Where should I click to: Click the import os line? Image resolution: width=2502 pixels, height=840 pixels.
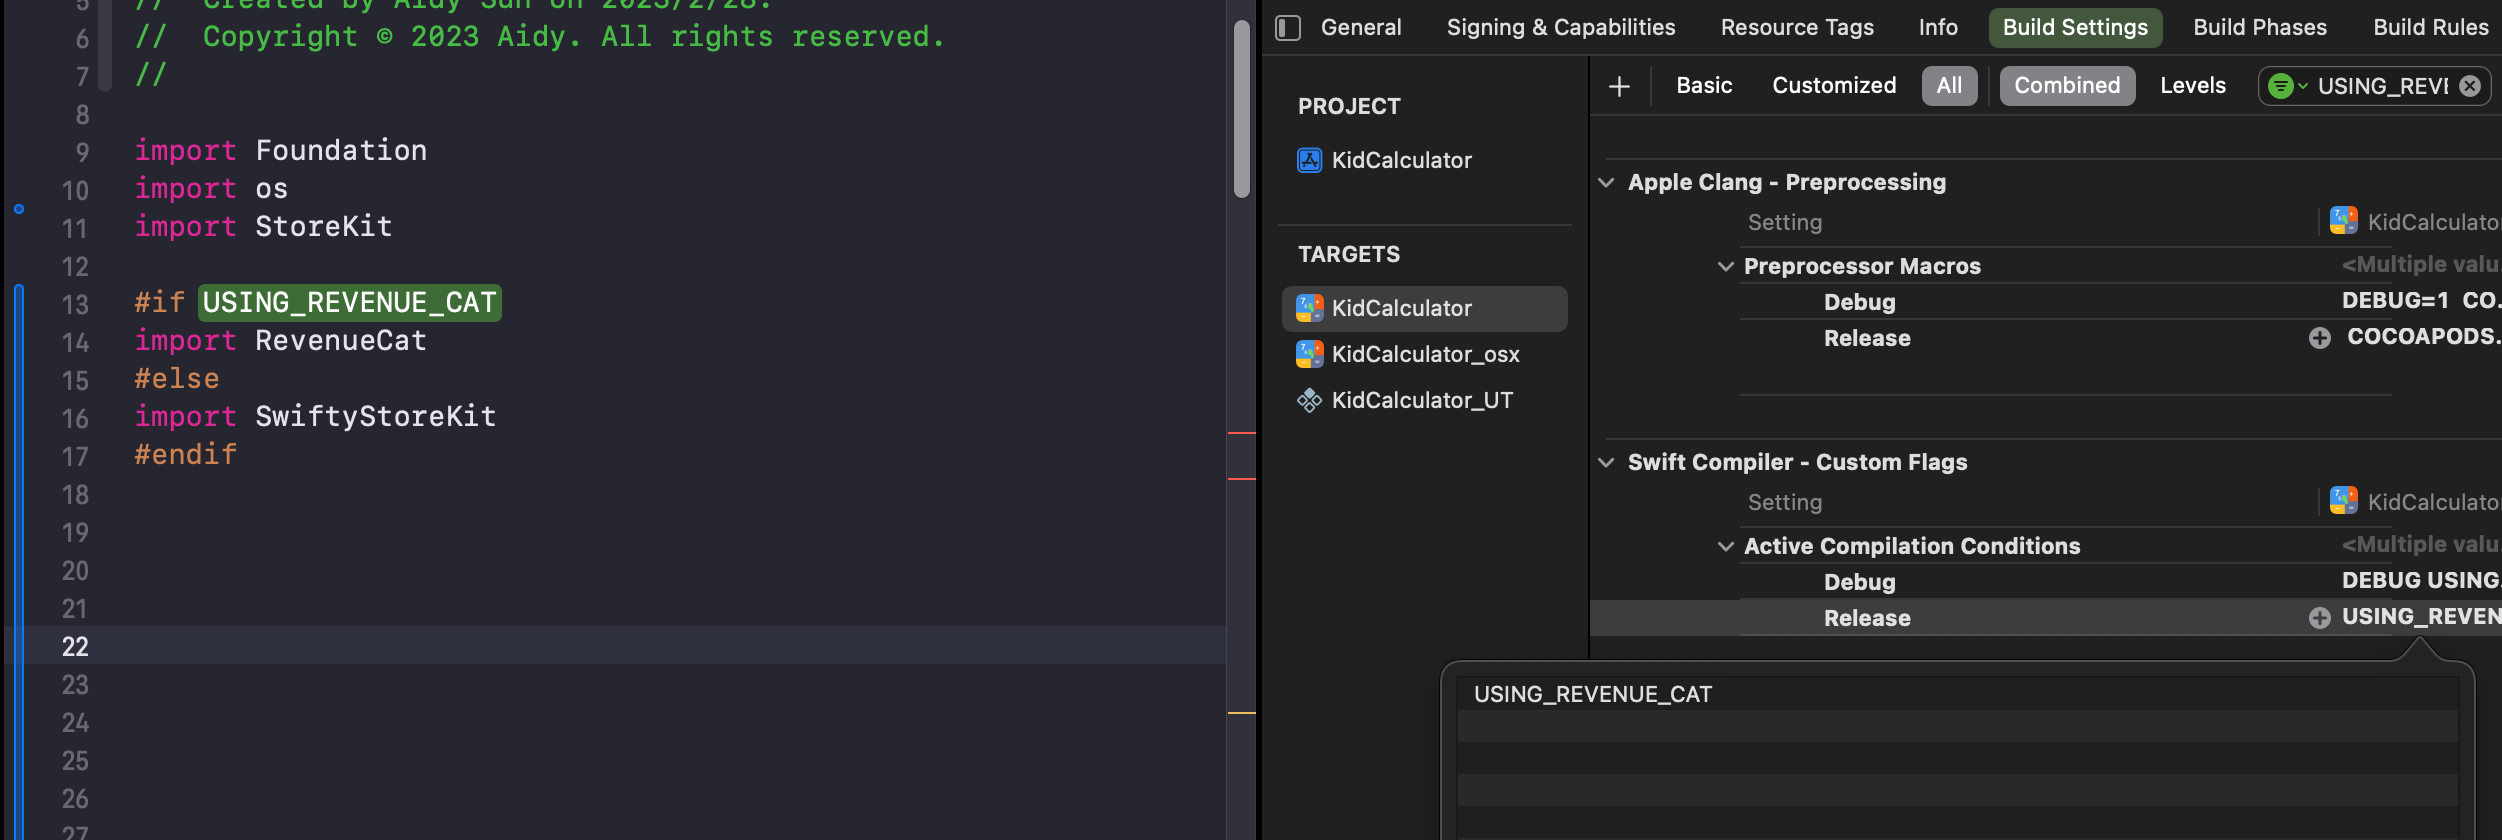(211, 189)
